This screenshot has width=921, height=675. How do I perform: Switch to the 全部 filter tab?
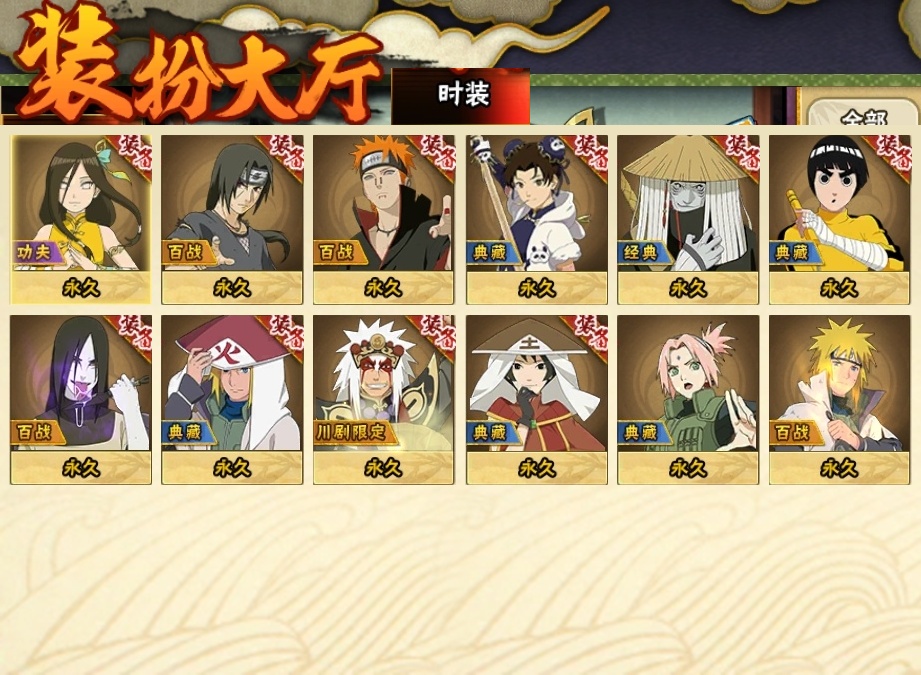tap(862, 115)
